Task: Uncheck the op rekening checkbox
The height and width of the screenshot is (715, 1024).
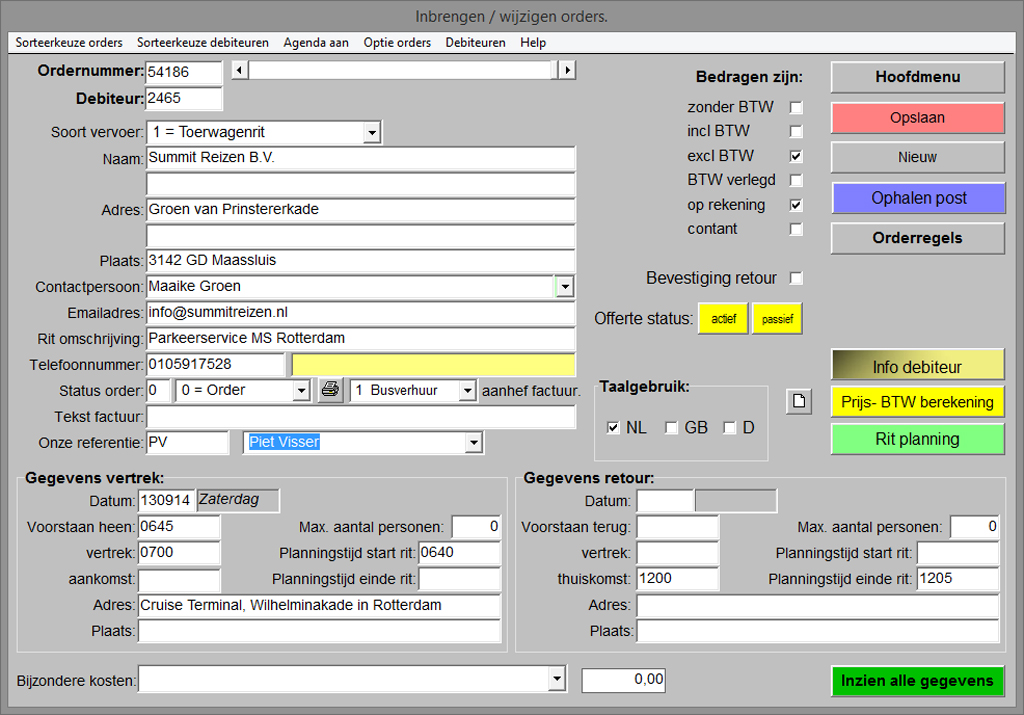Action: pos(796,205)
